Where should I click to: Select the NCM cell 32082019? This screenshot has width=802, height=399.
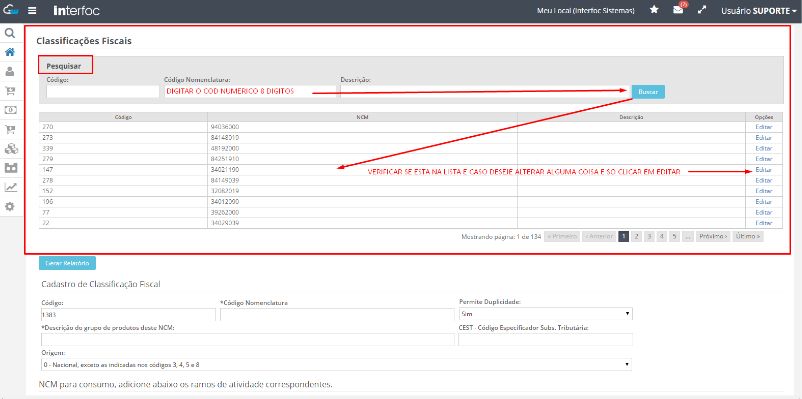coord(362,191)
